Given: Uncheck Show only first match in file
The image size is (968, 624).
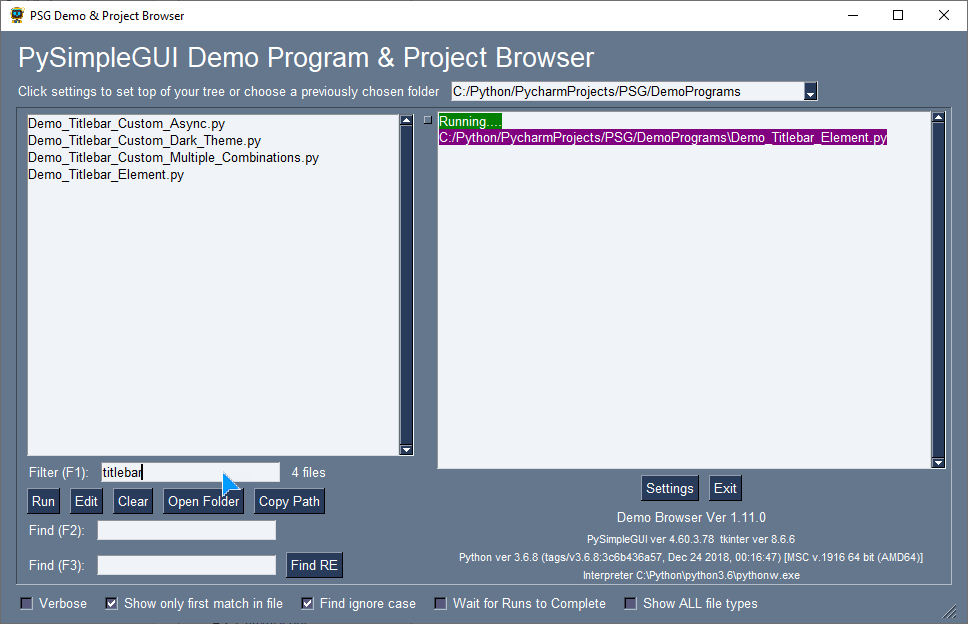Looking at the screenshot, I should [110, 603].
